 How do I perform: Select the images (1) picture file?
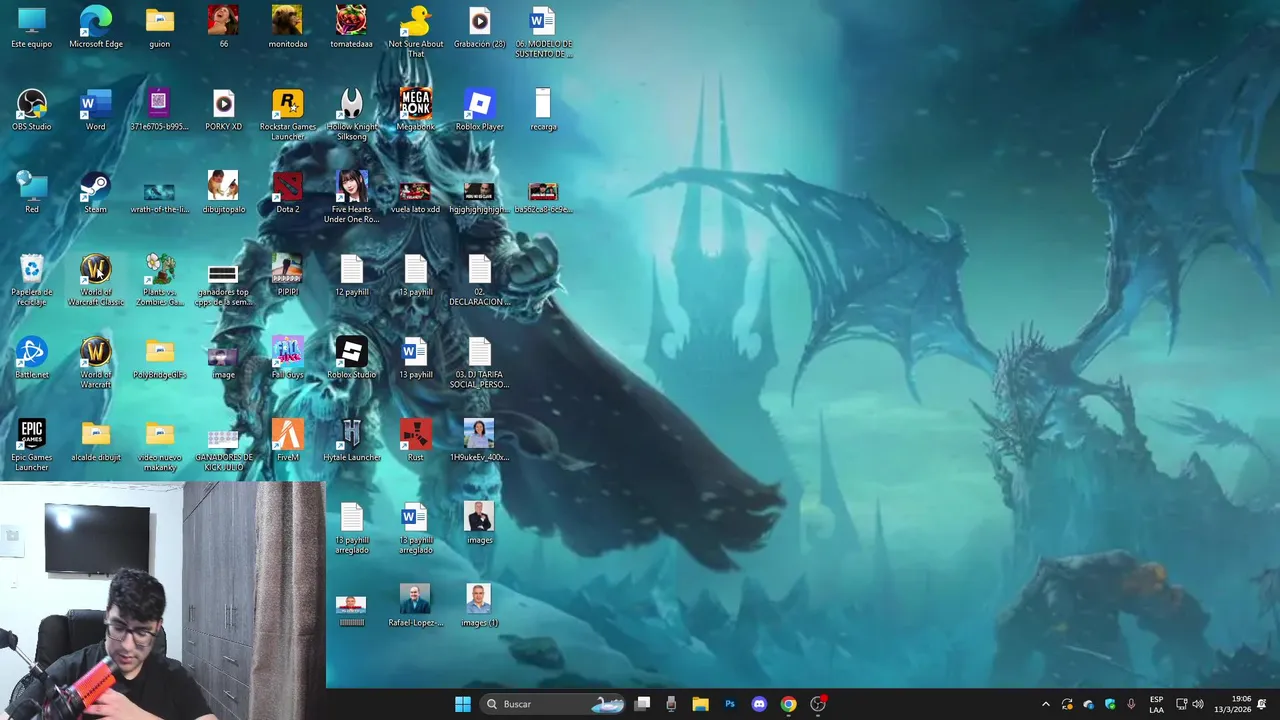479,606
